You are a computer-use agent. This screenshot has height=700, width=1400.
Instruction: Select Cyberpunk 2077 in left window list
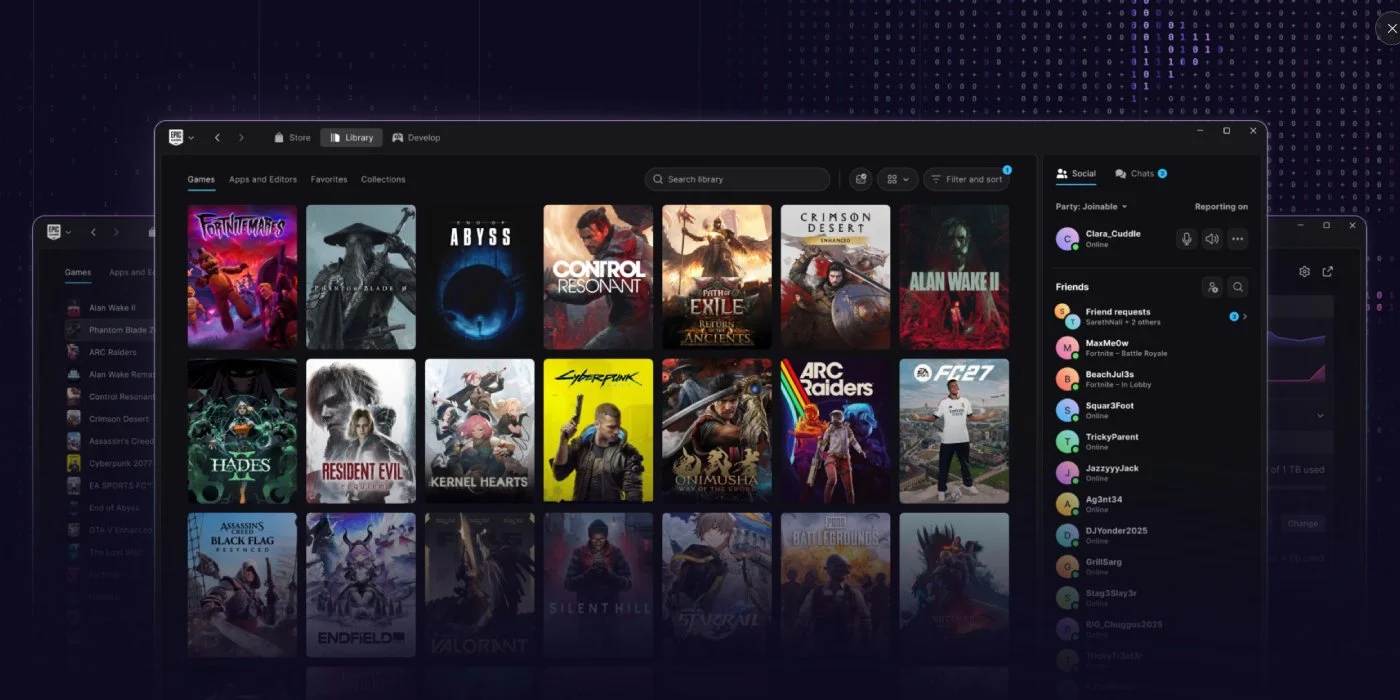(x=109, y=463)
